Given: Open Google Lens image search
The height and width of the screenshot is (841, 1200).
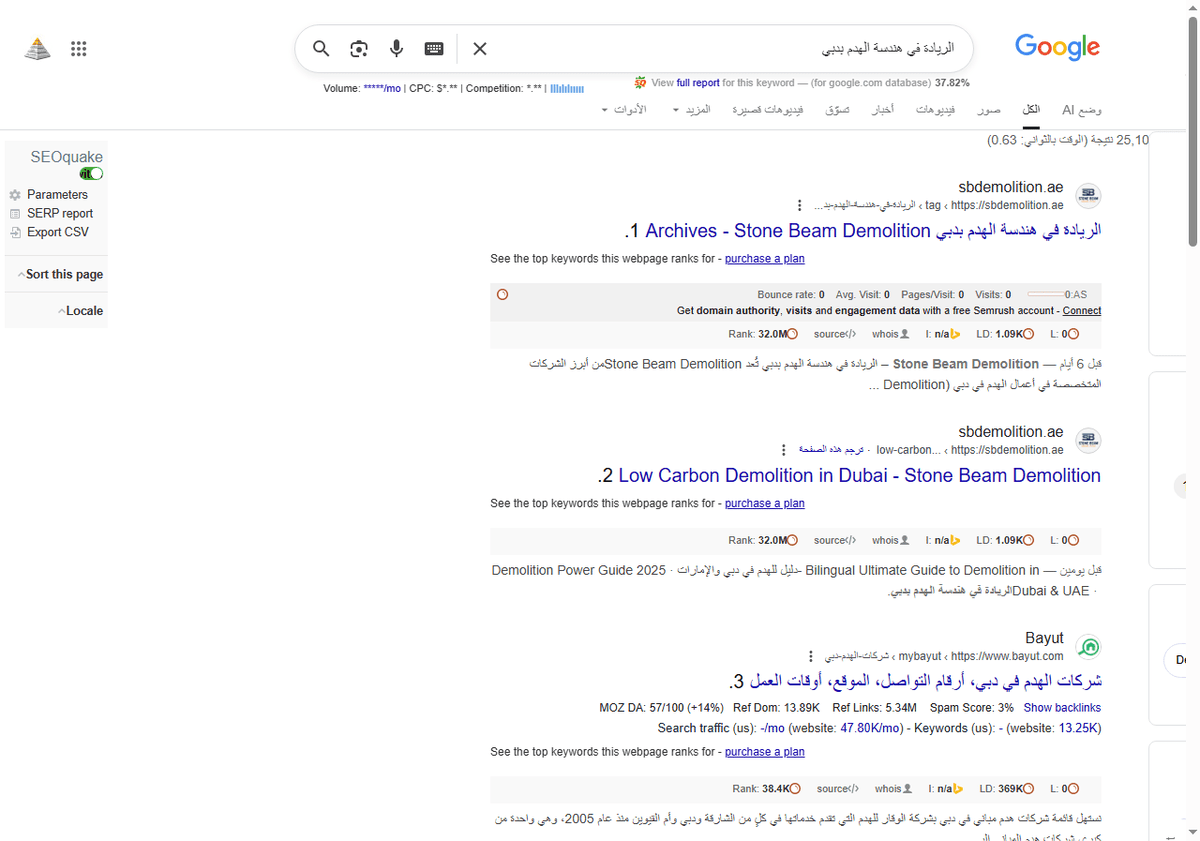Looking at the screenshot, I should pyautogui.click(x=358, y=48).
